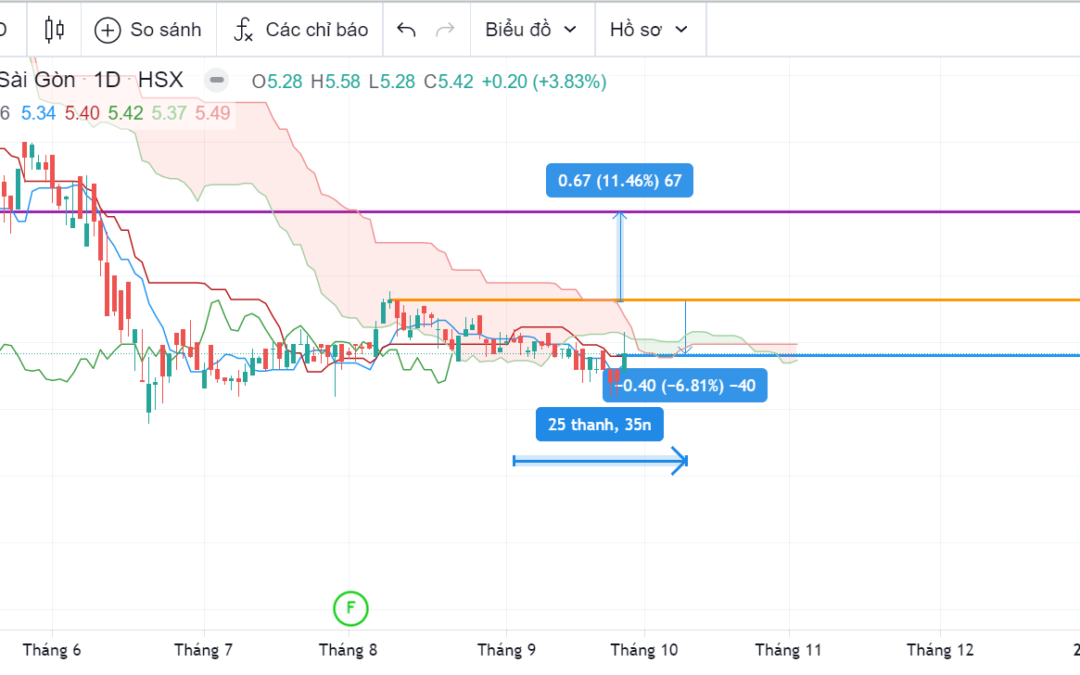The image size is (1080, 675).
Task: Open Các chỉ báo indicators dialog
Action: click(x=301, y=29)
